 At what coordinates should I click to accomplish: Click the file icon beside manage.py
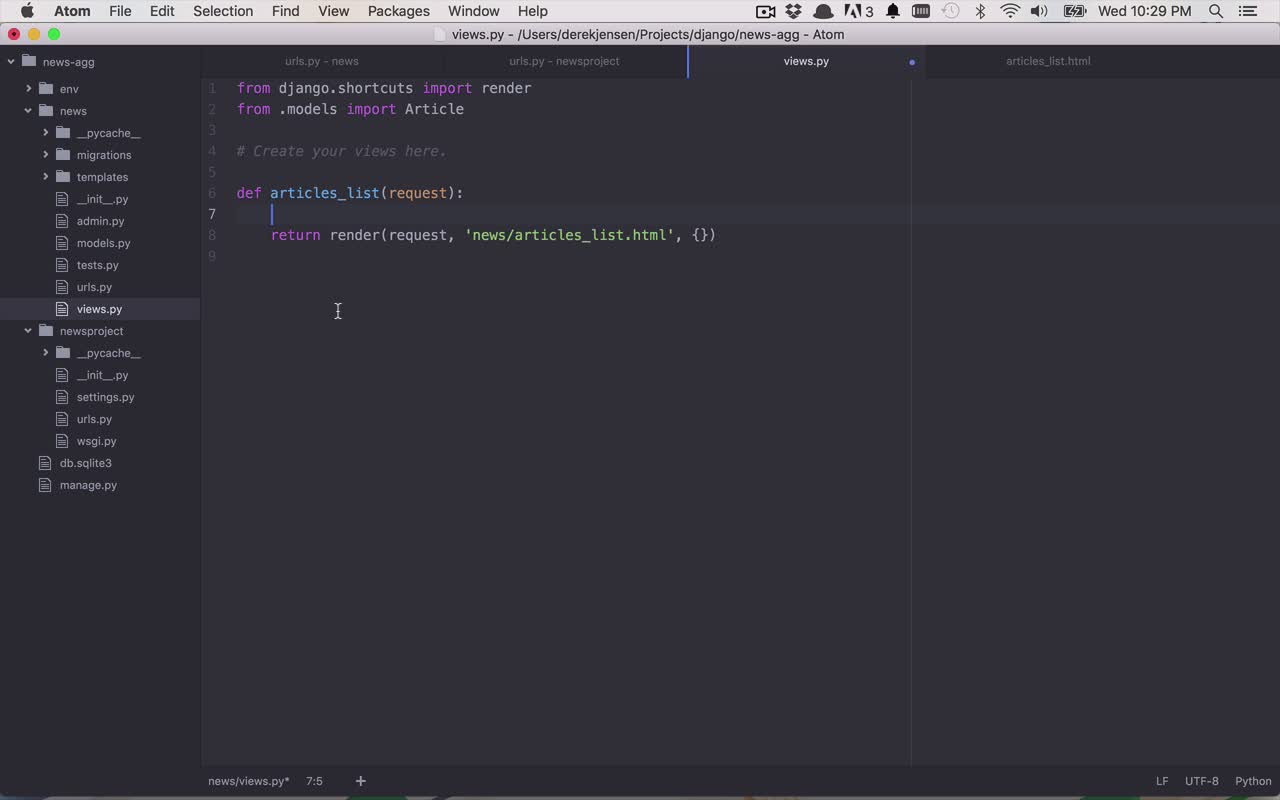coord(44,485)
